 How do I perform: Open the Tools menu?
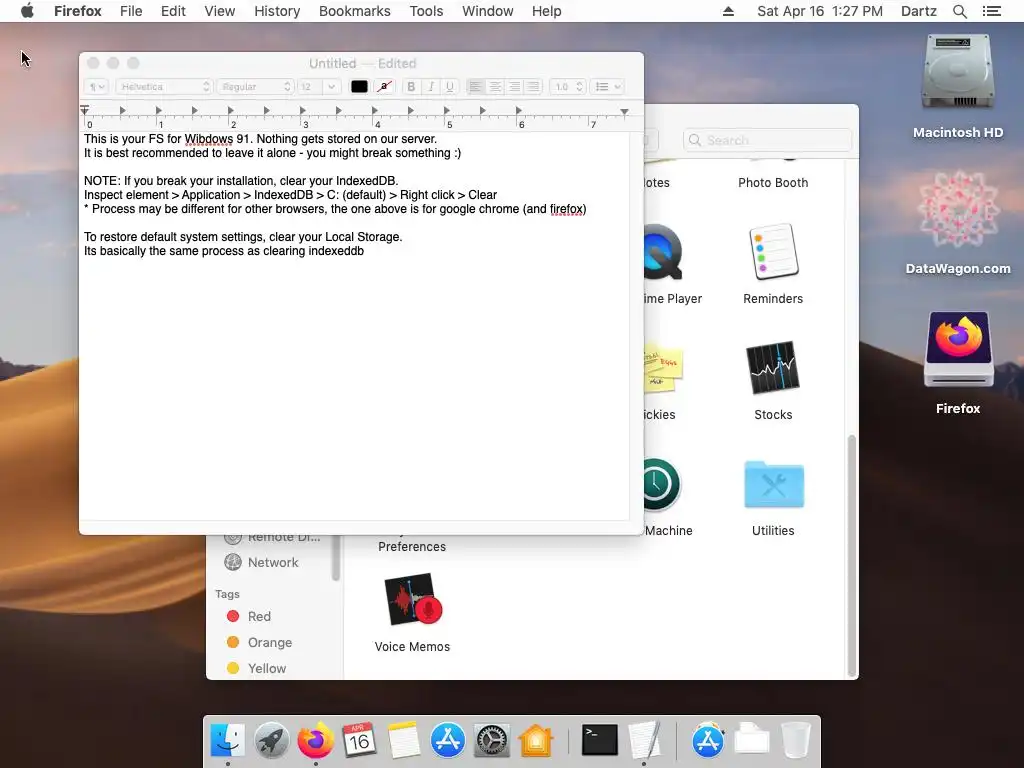point(426,11)
